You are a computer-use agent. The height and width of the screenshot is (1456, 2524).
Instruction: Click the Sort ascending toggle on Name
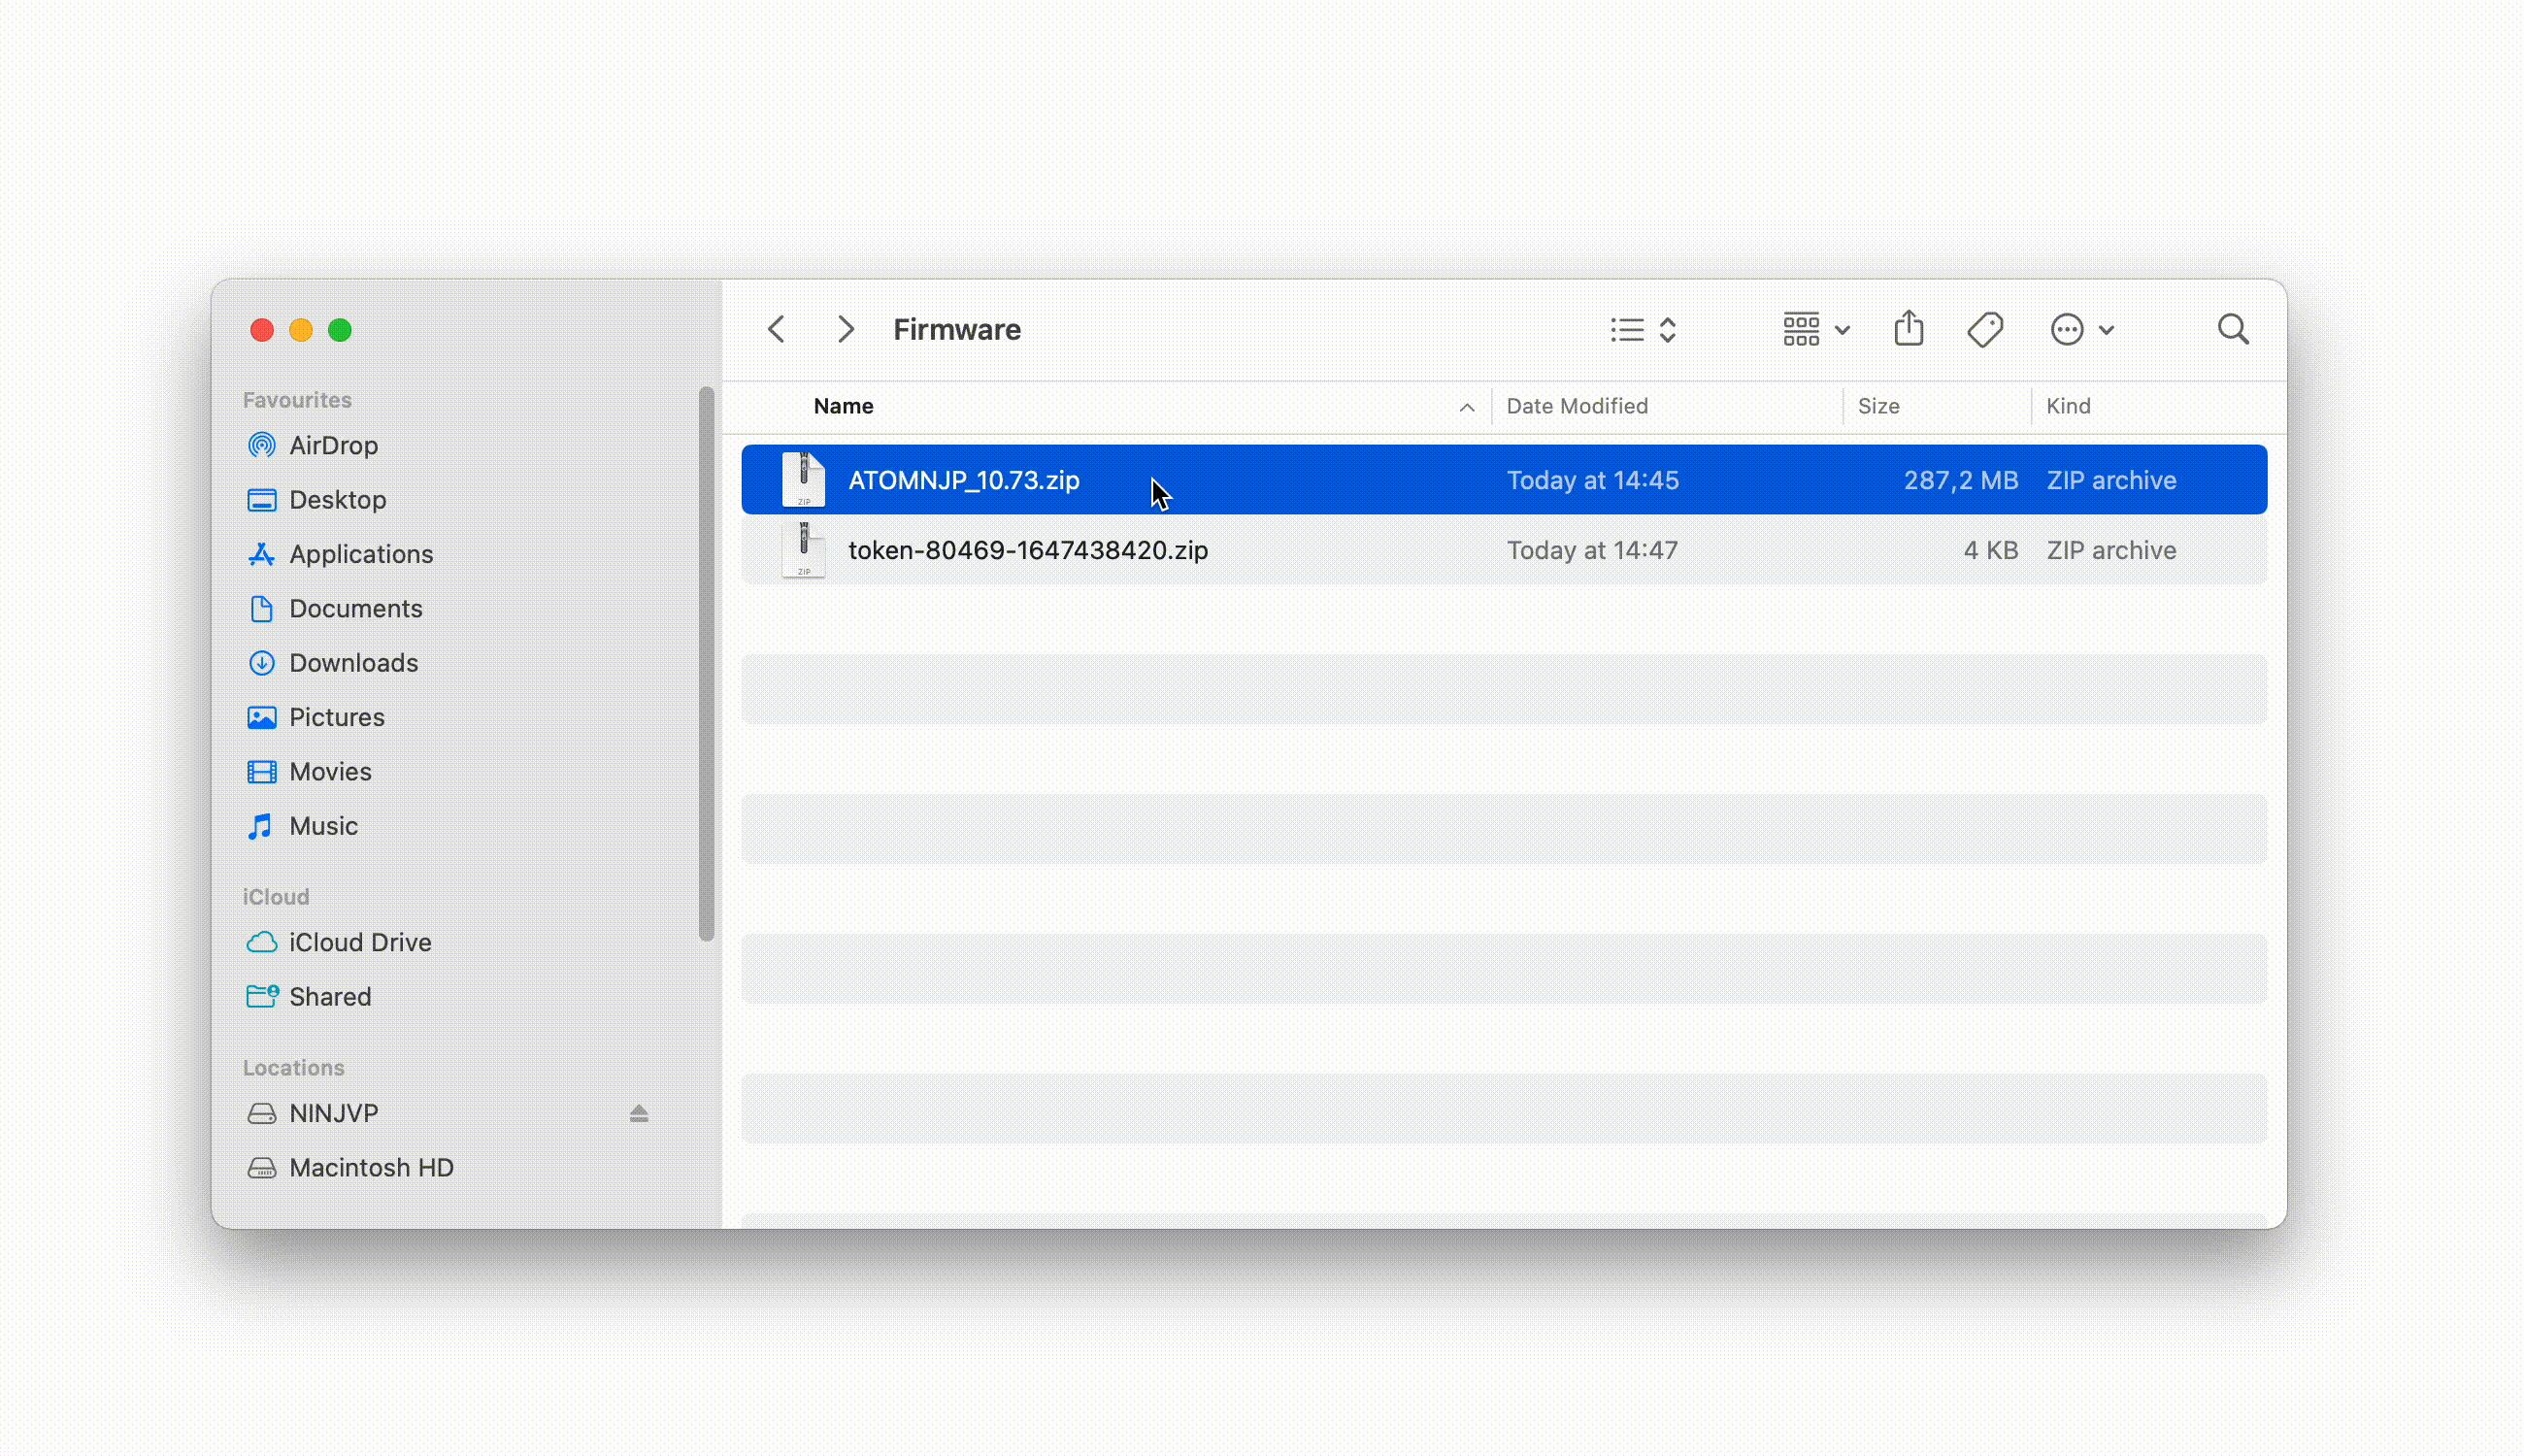pos(1467,406)
